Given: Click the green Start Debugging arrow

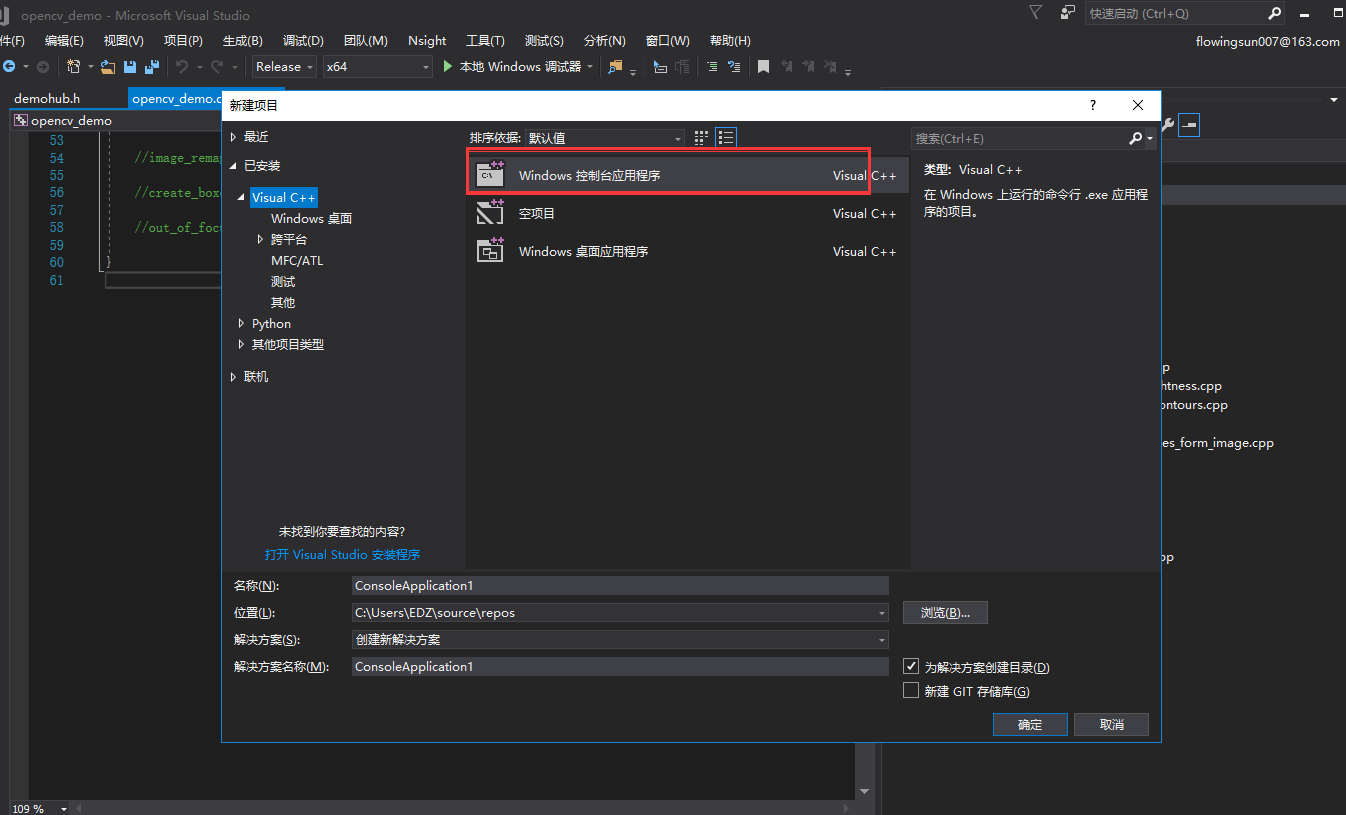Looking at the screenshot, I should coord(449,67).
